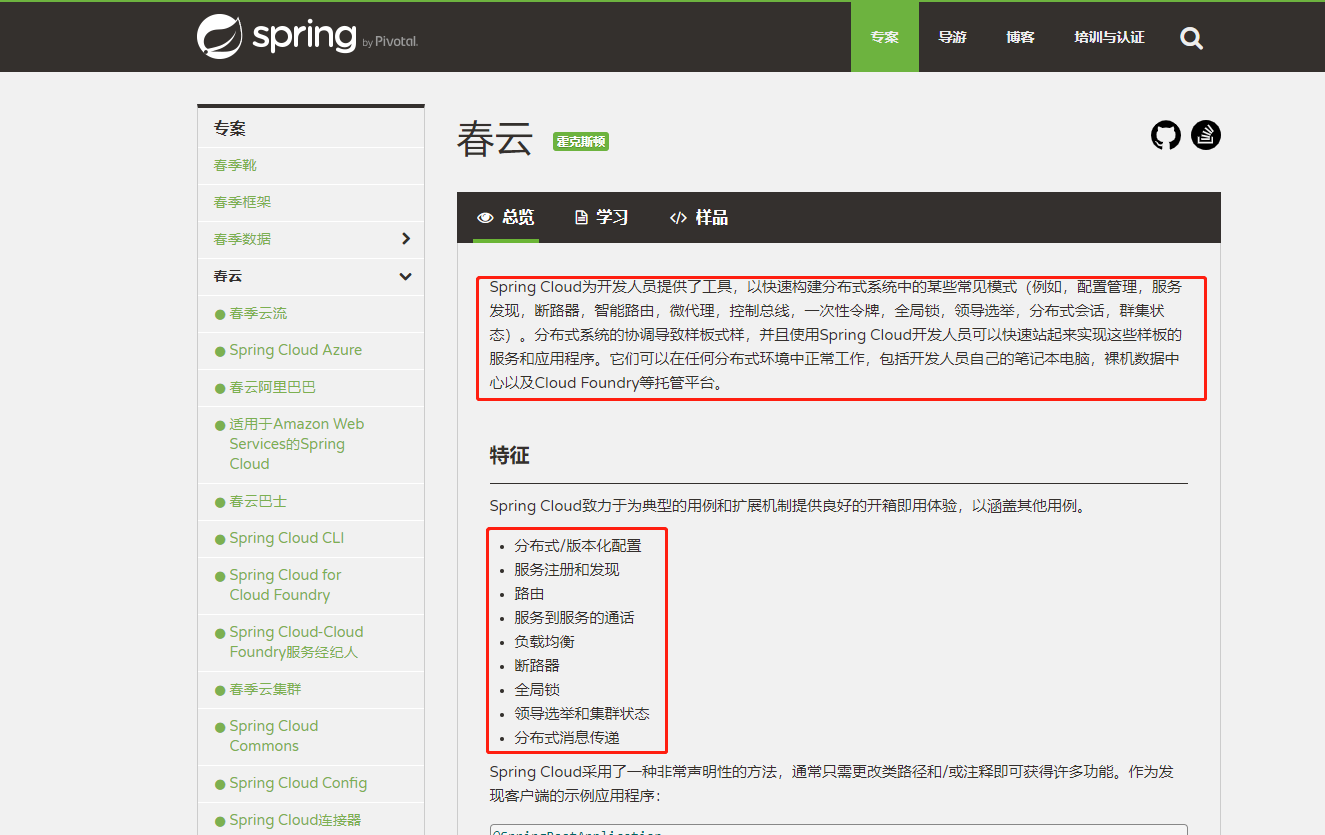Open Spring Cloud Commons sidebar link
The width and height of the screenshot is (1325, 835).
click(274, 736)
